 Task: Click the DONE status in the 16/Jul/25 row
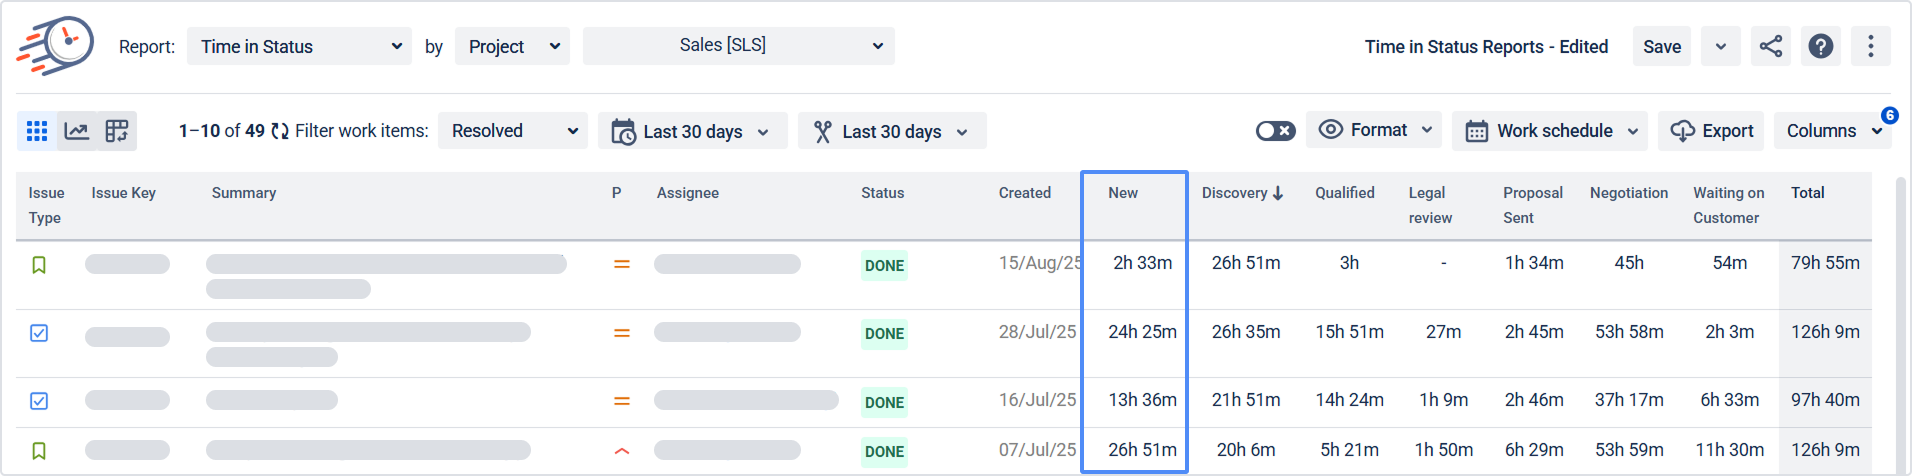[884, 402]
